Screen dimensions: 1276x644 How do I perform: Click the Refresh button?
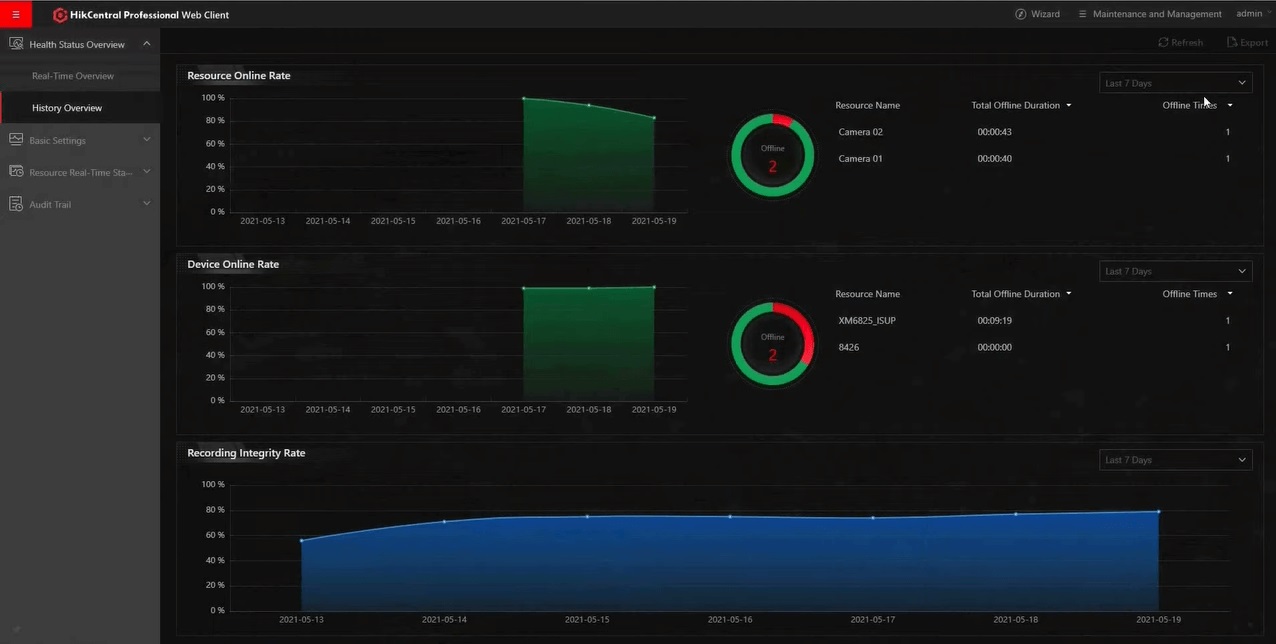click(1180, 43)
